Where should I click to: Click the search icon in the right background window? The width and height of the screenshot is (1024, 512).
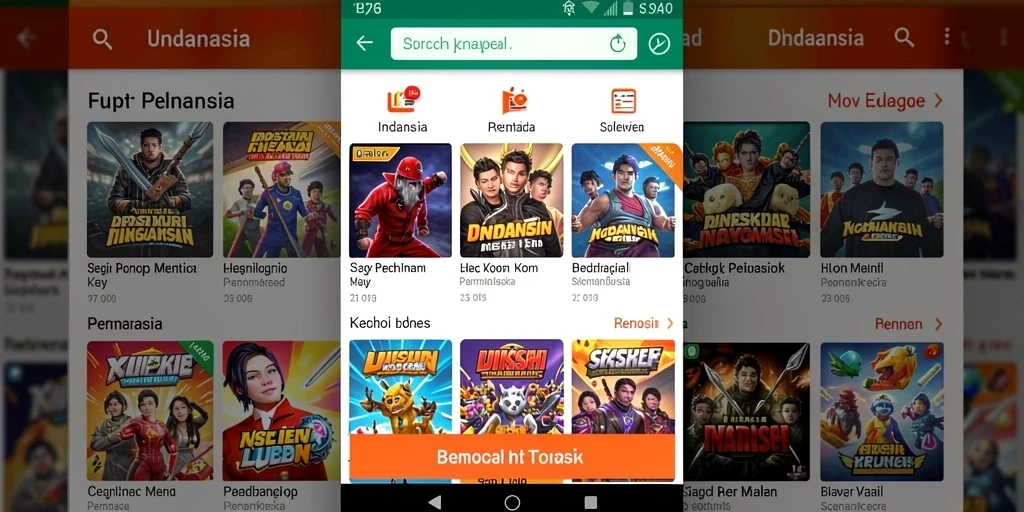coord(904,38)
